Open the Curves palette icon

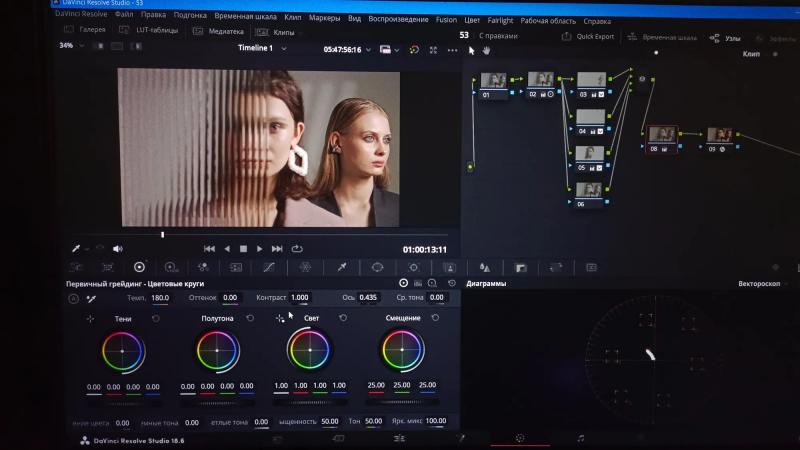(x=269, y=267)
